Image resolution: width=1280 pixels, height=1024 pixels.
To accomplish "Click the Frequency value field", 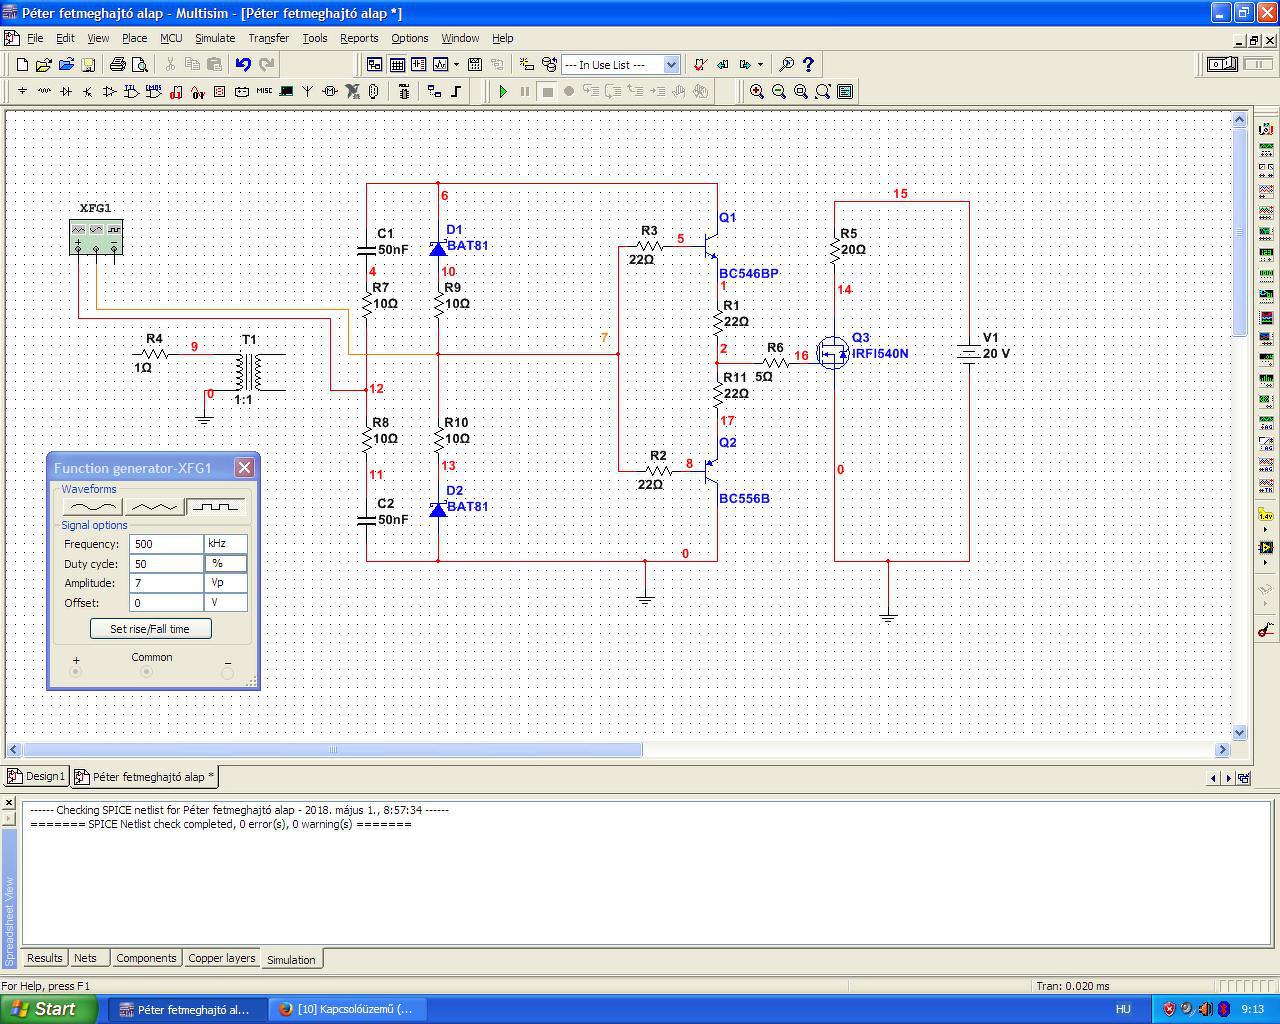I will (166, 544).
